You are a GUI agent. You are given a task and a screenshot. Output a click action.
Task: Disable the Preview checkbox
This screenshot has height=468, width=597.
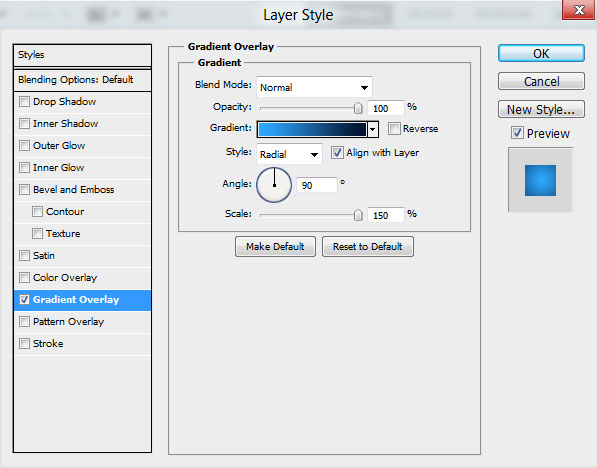click(x=517, y=133)
